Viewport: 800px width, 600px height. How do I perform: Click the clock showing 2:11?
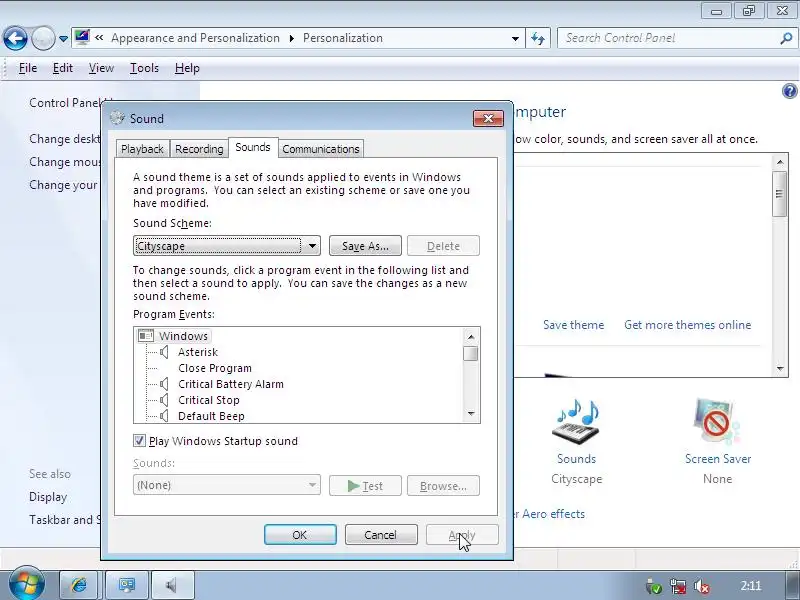[x=751, y=586]
